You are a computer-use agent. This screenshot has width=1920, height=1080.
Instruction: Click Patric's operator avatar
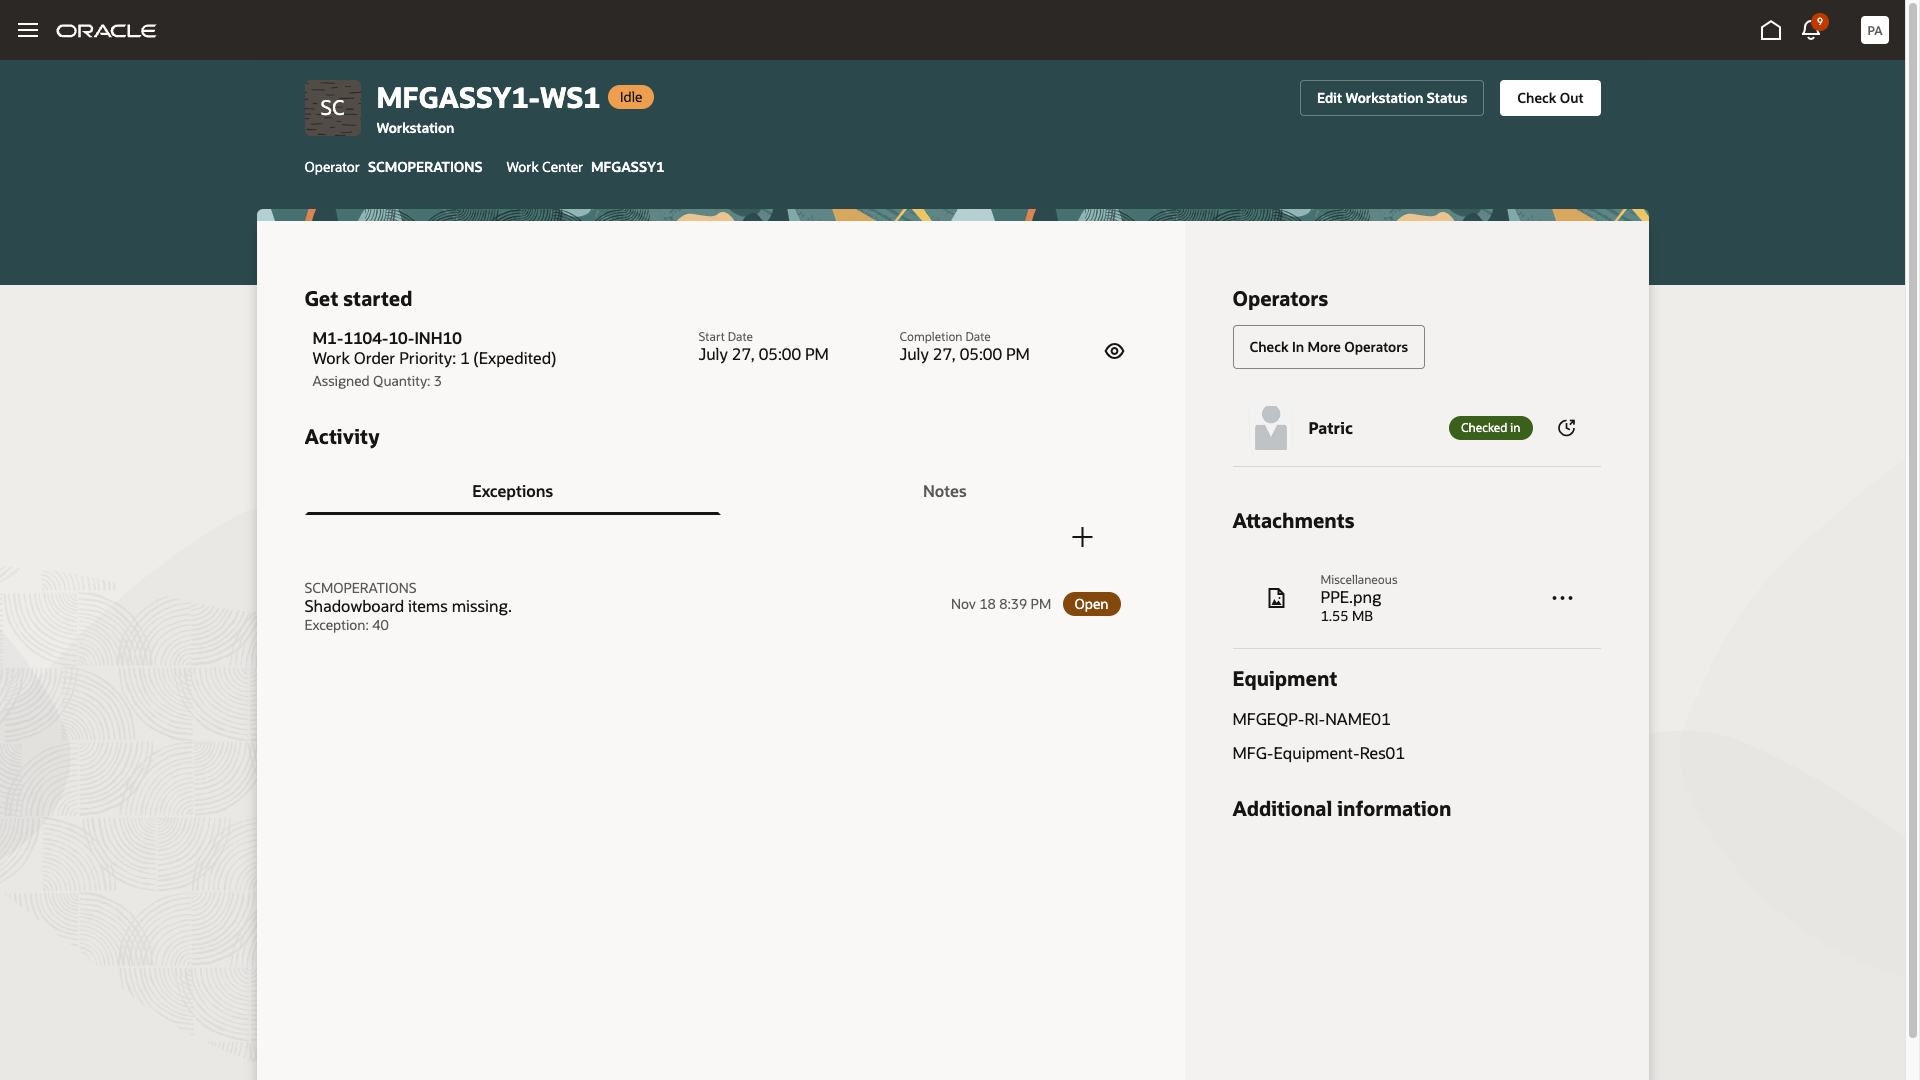coord(1271,428)
